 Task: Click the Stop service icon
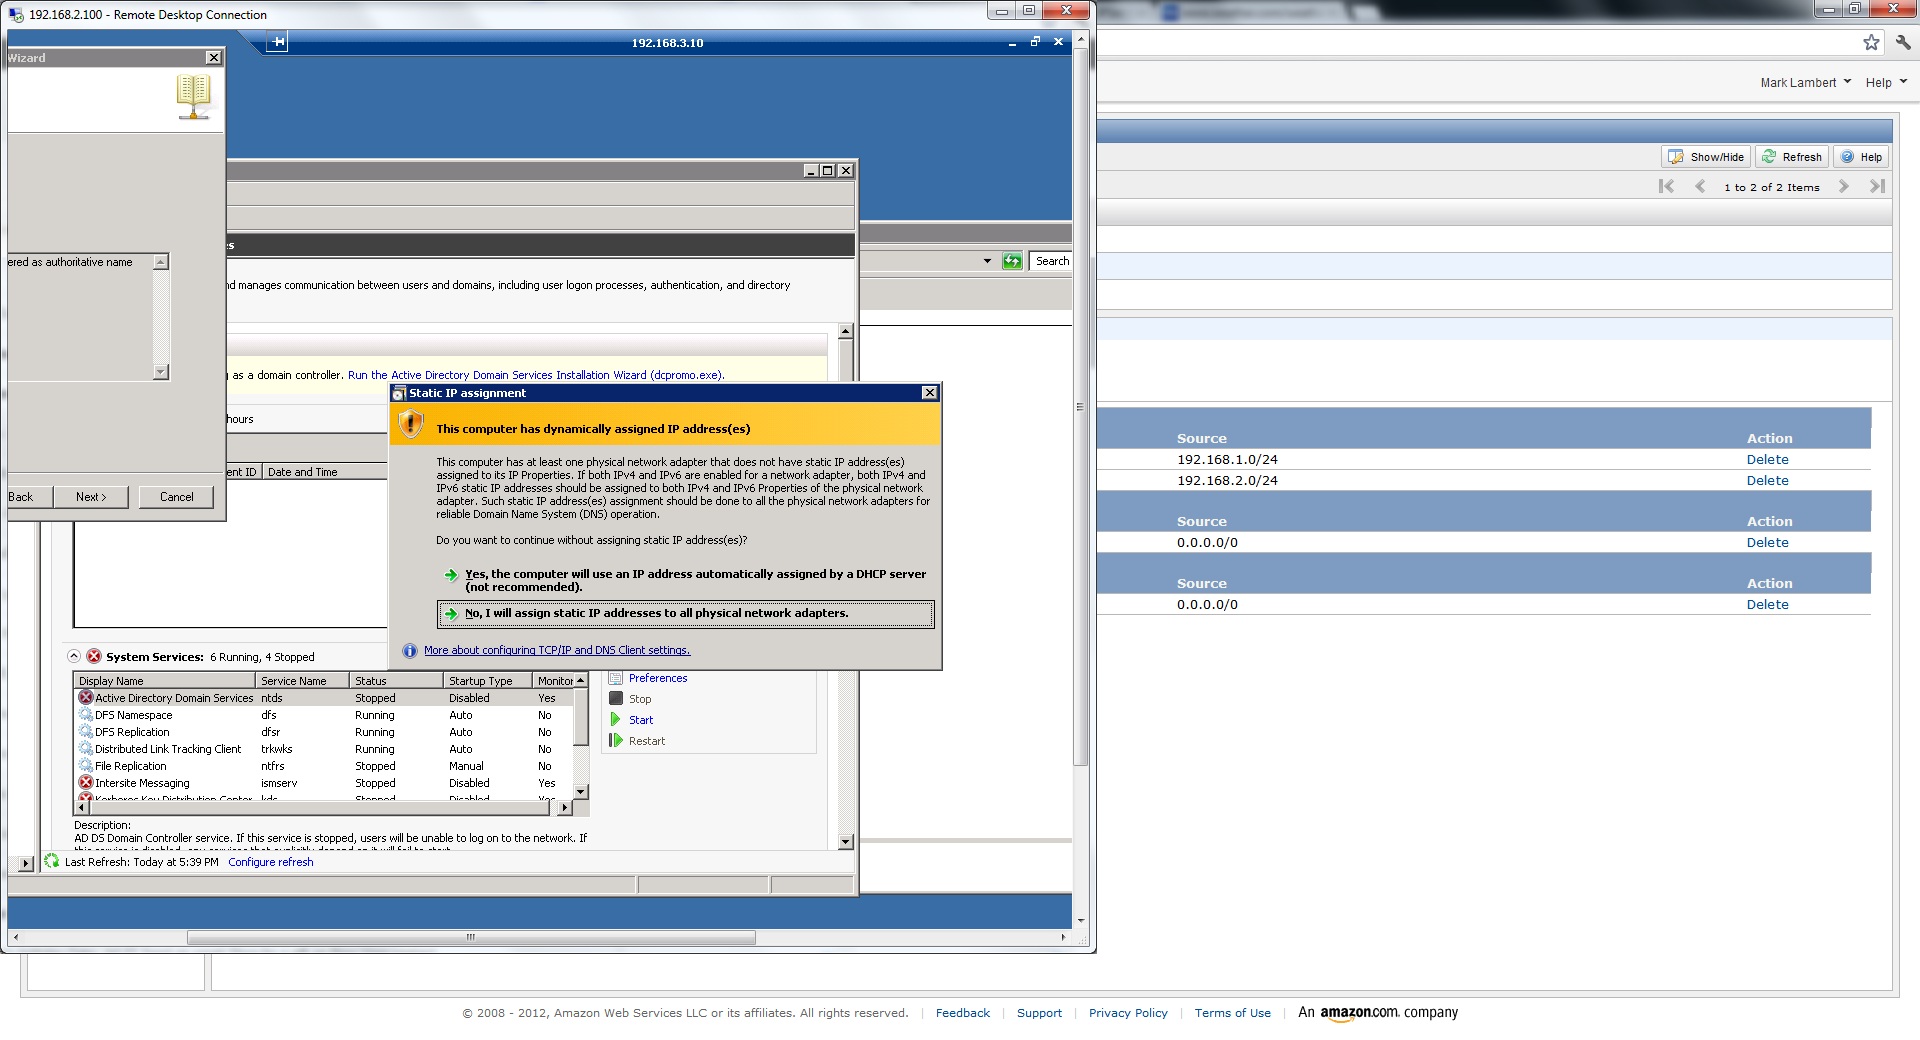point(616,699)
